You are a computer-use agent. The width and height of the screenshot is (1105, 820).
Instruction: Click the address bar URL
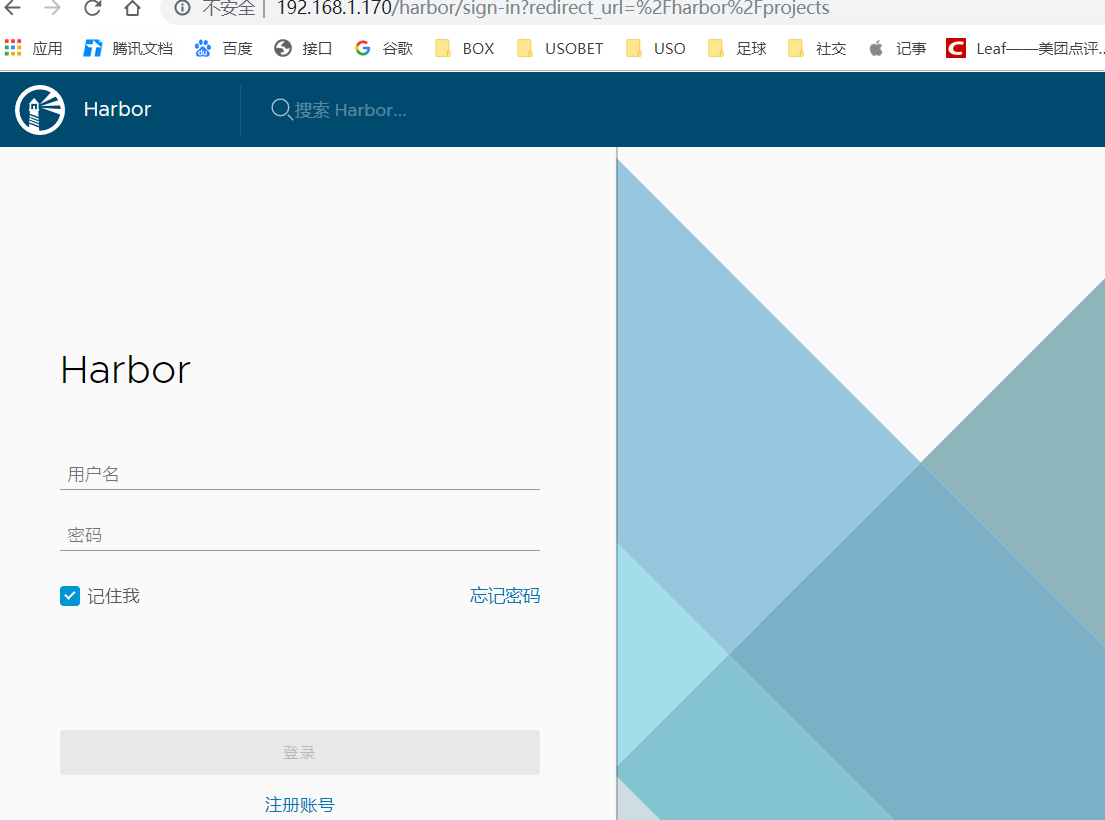[x=552, y=8]
